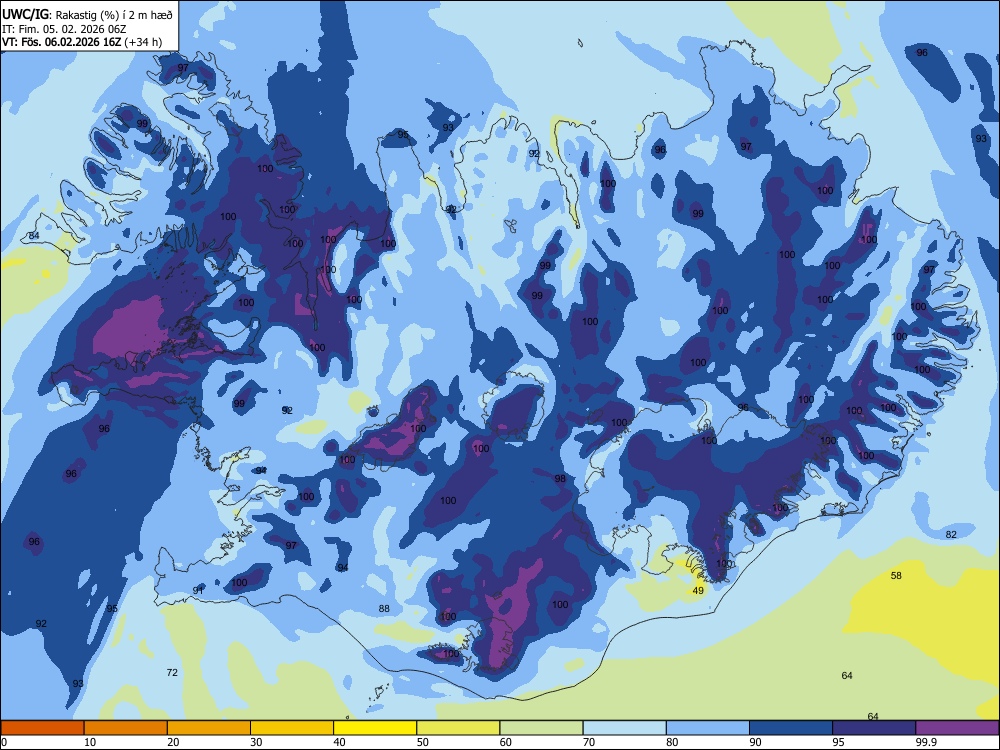This screenshot has width=1000, height=750.
Task: Click the legend tick label 80
Action: [x=672, y=742]
